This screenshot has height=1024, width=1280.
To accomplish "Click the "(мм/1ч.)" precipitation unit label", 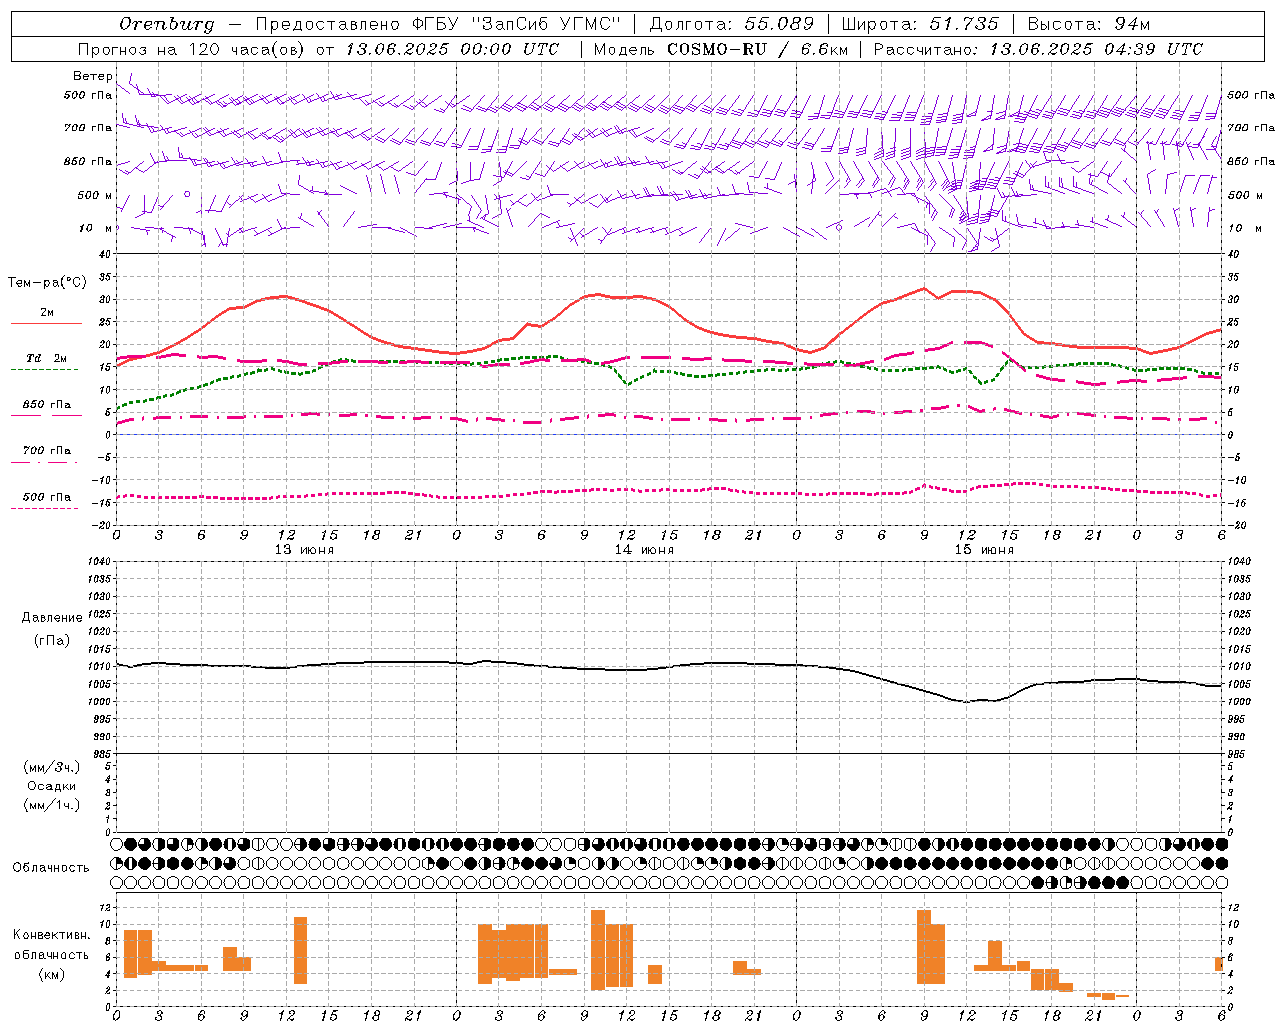I will pos(52,805).
